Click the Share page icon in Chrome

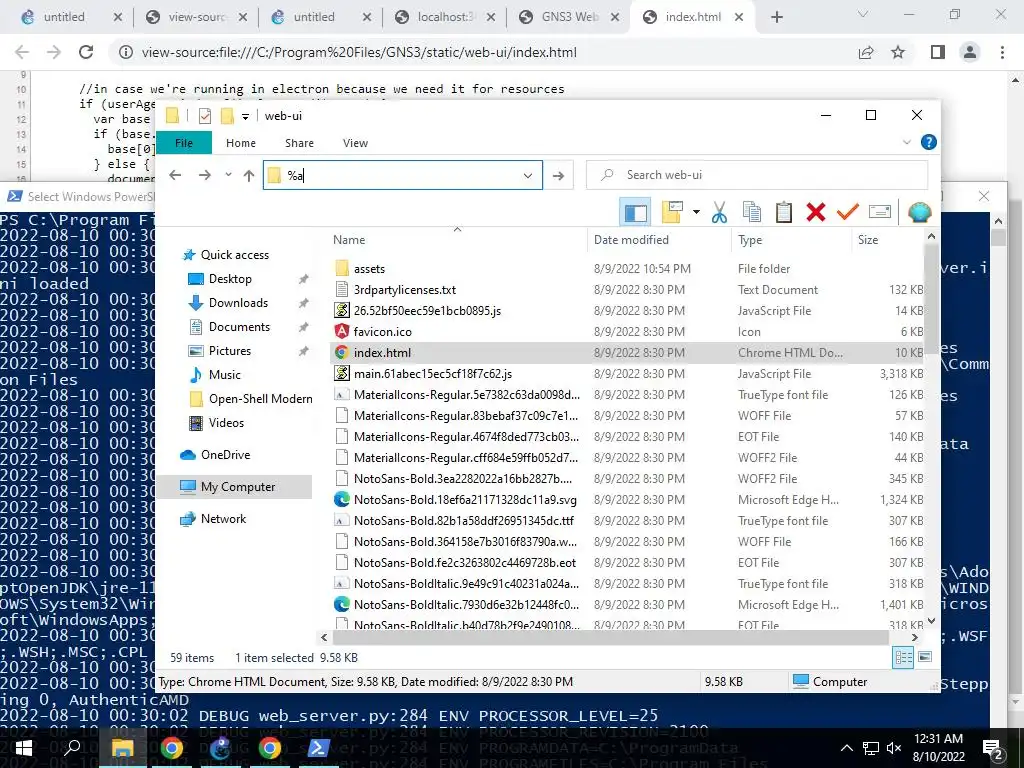[x=866, y=52]
